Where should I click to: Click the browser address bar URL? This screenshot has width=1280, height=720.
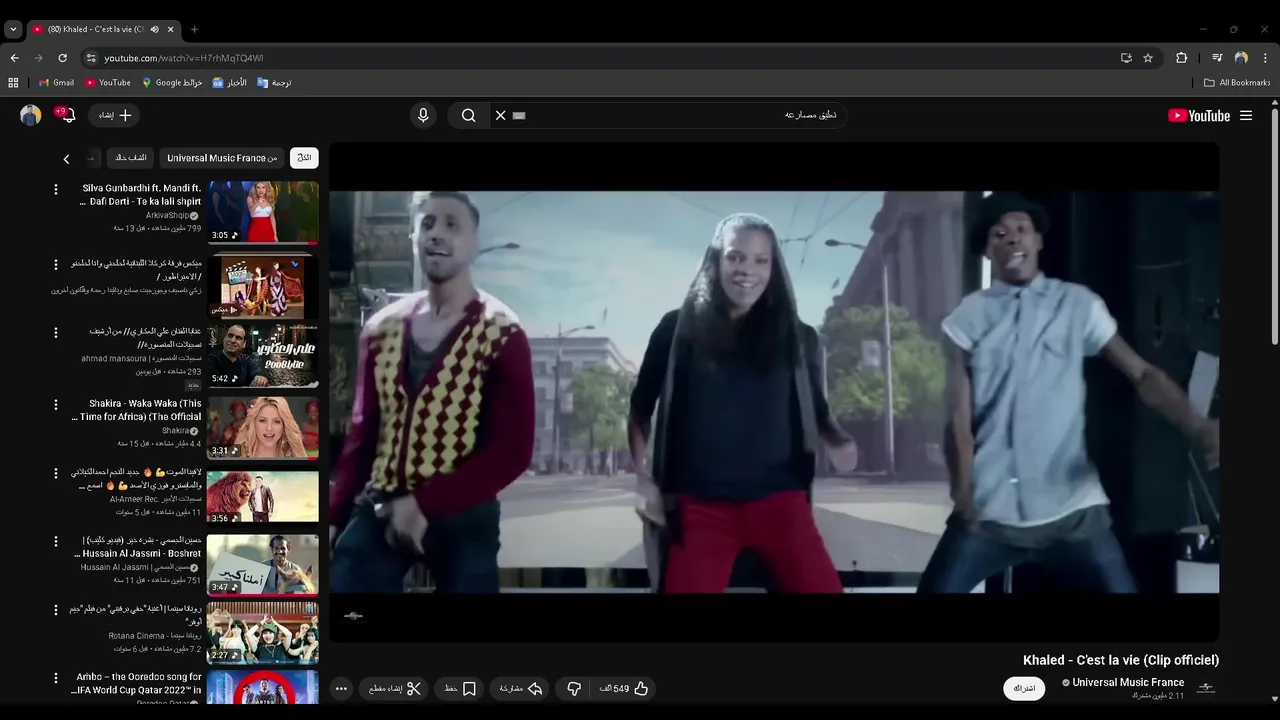[x=184, y=58]
